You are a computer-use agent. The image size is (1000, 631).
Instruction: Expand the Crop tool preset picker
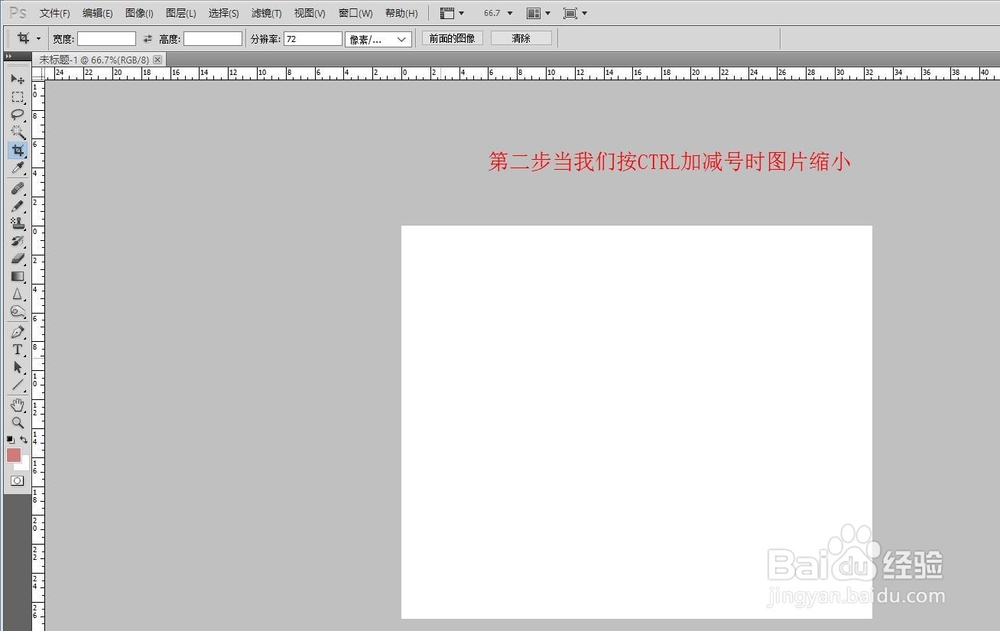pos(37,37)
